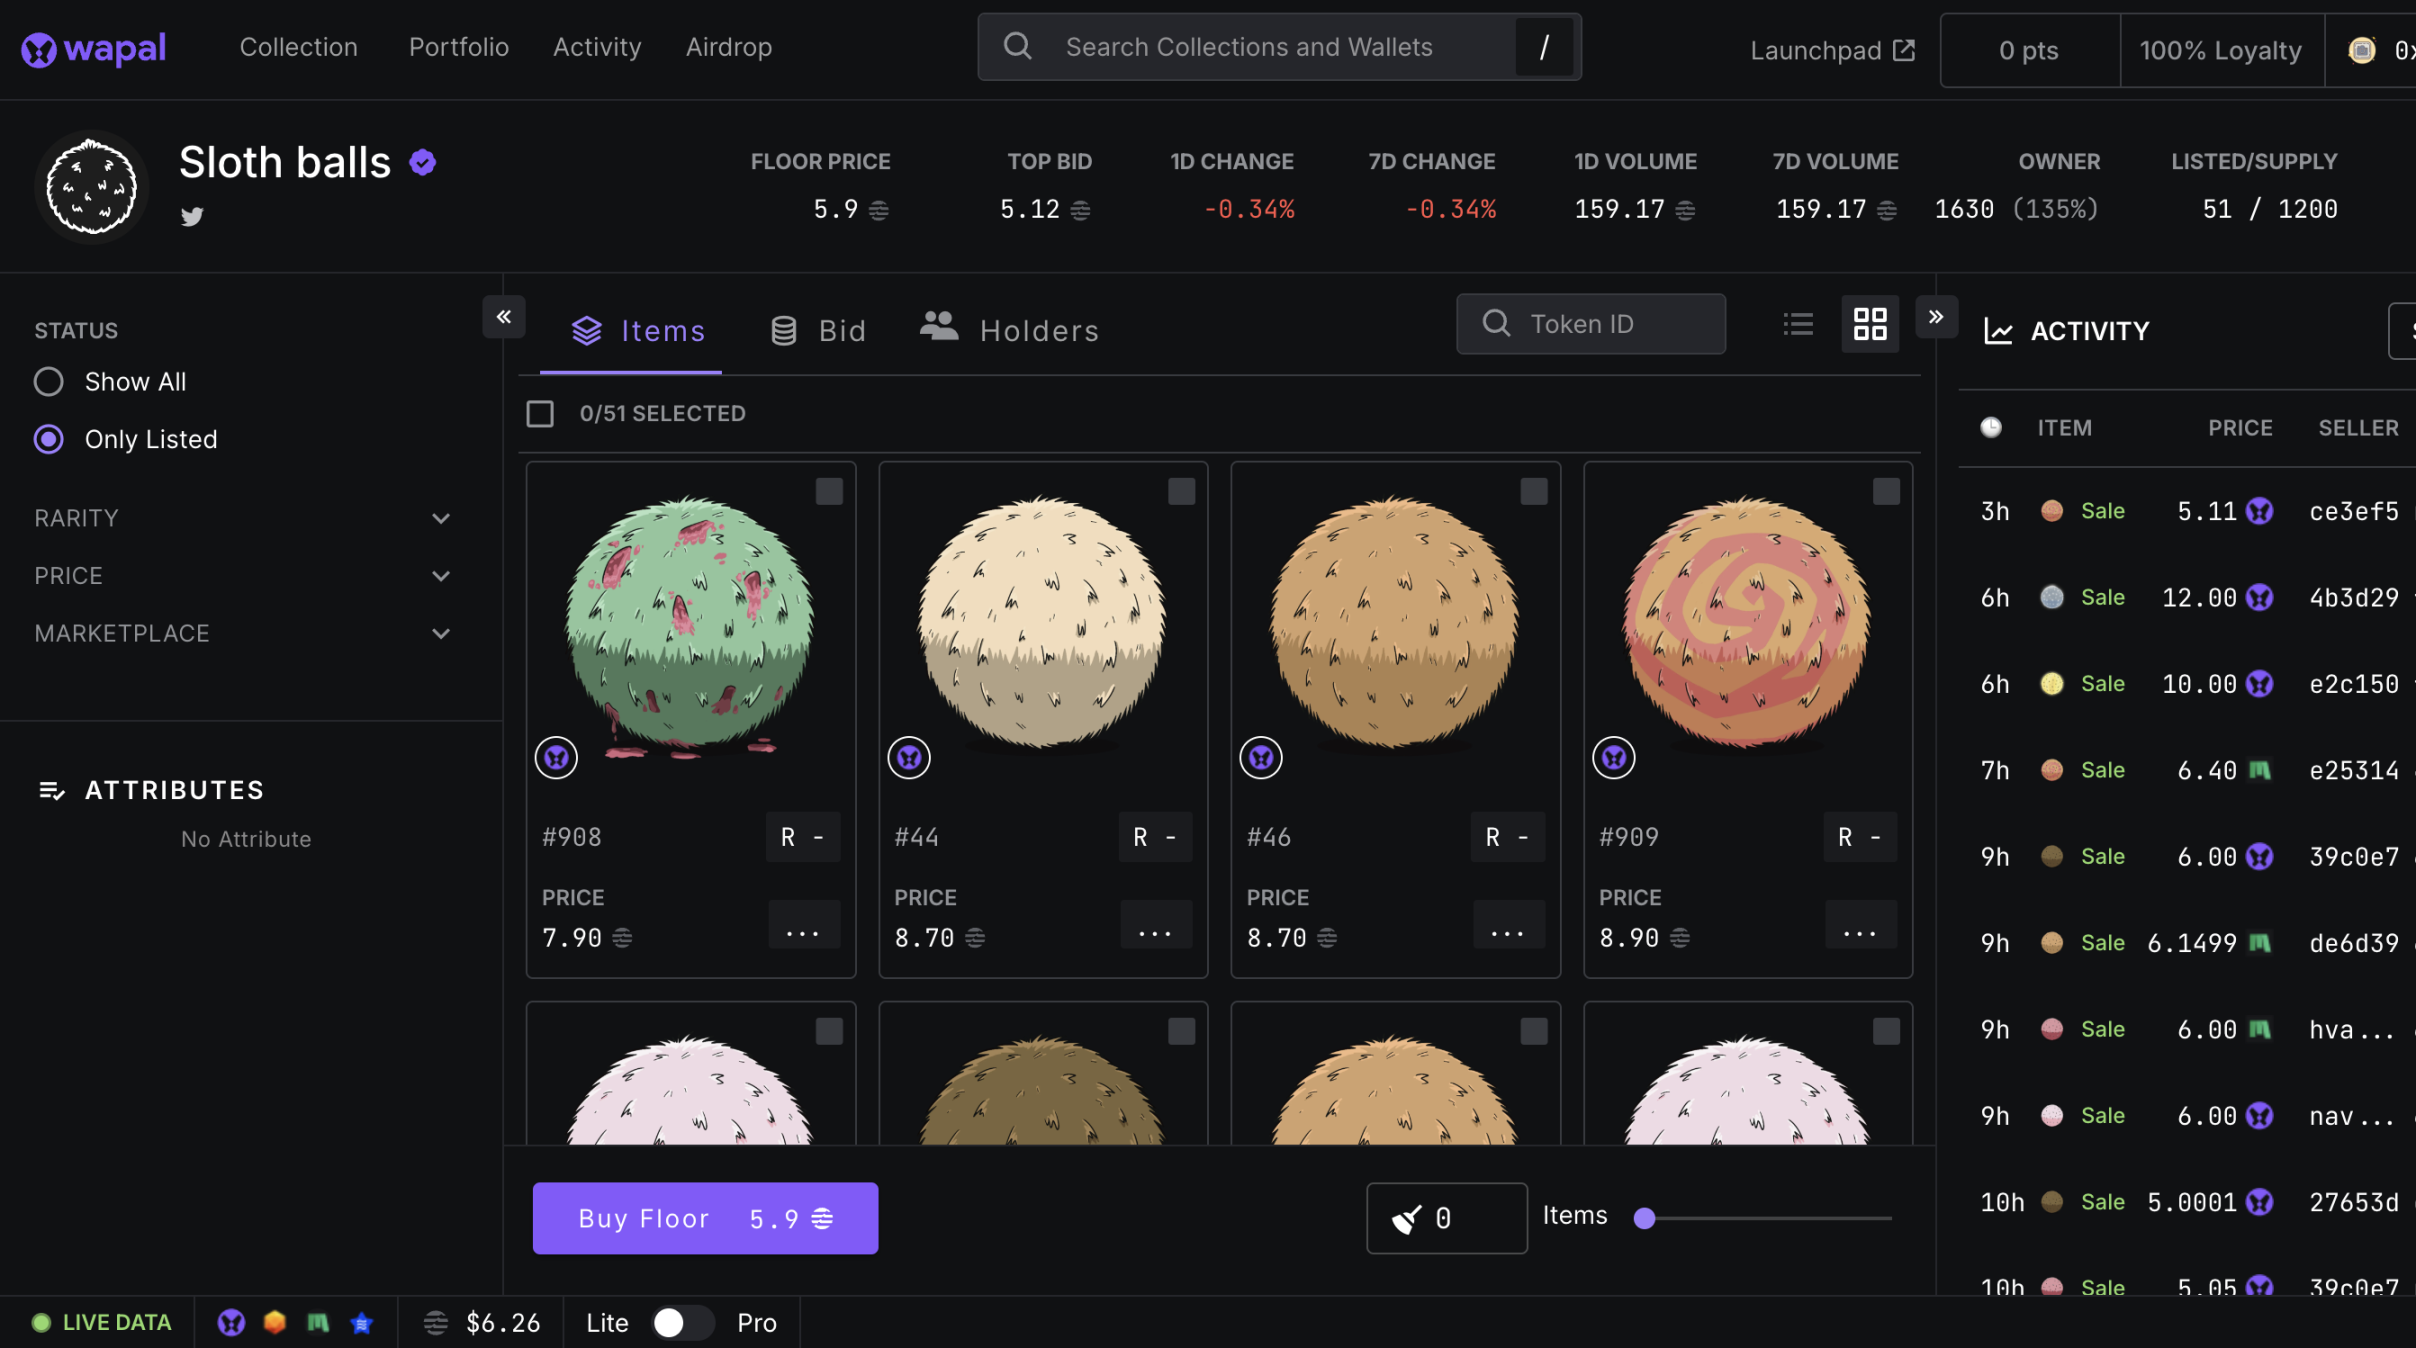Image resolution: width=2416 pixels, height=1348 pixels.
Task: Toggle the Show All radio button
Action: click(48, 380)
